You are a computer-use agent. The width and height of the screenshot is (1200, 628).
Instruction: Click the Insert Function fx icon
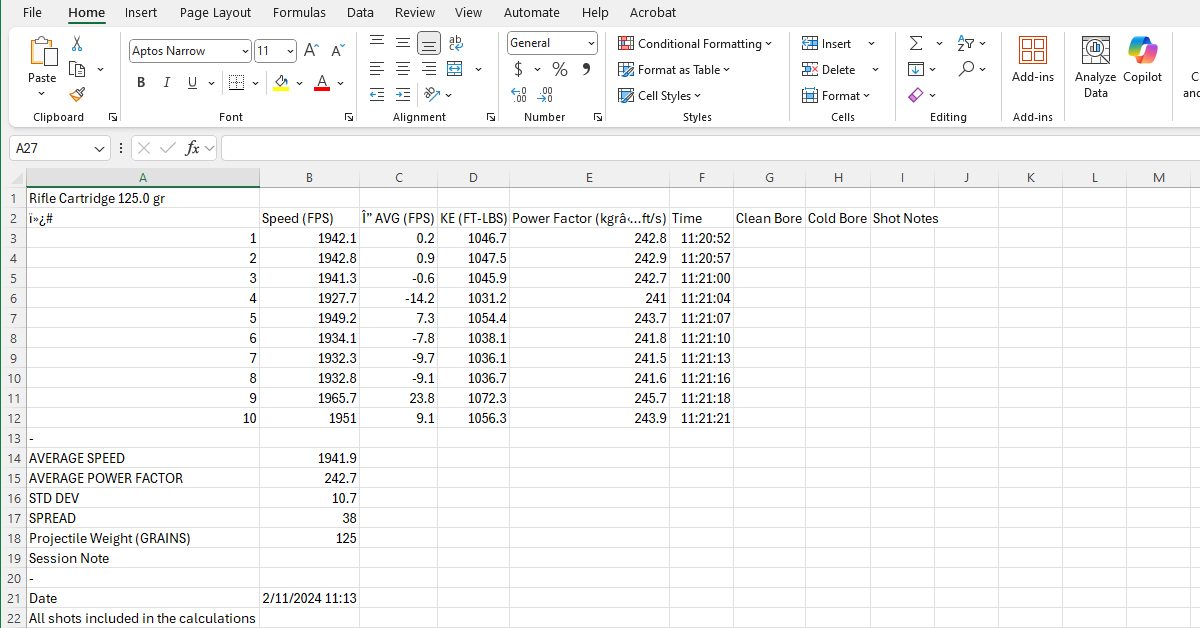point(193,148)
